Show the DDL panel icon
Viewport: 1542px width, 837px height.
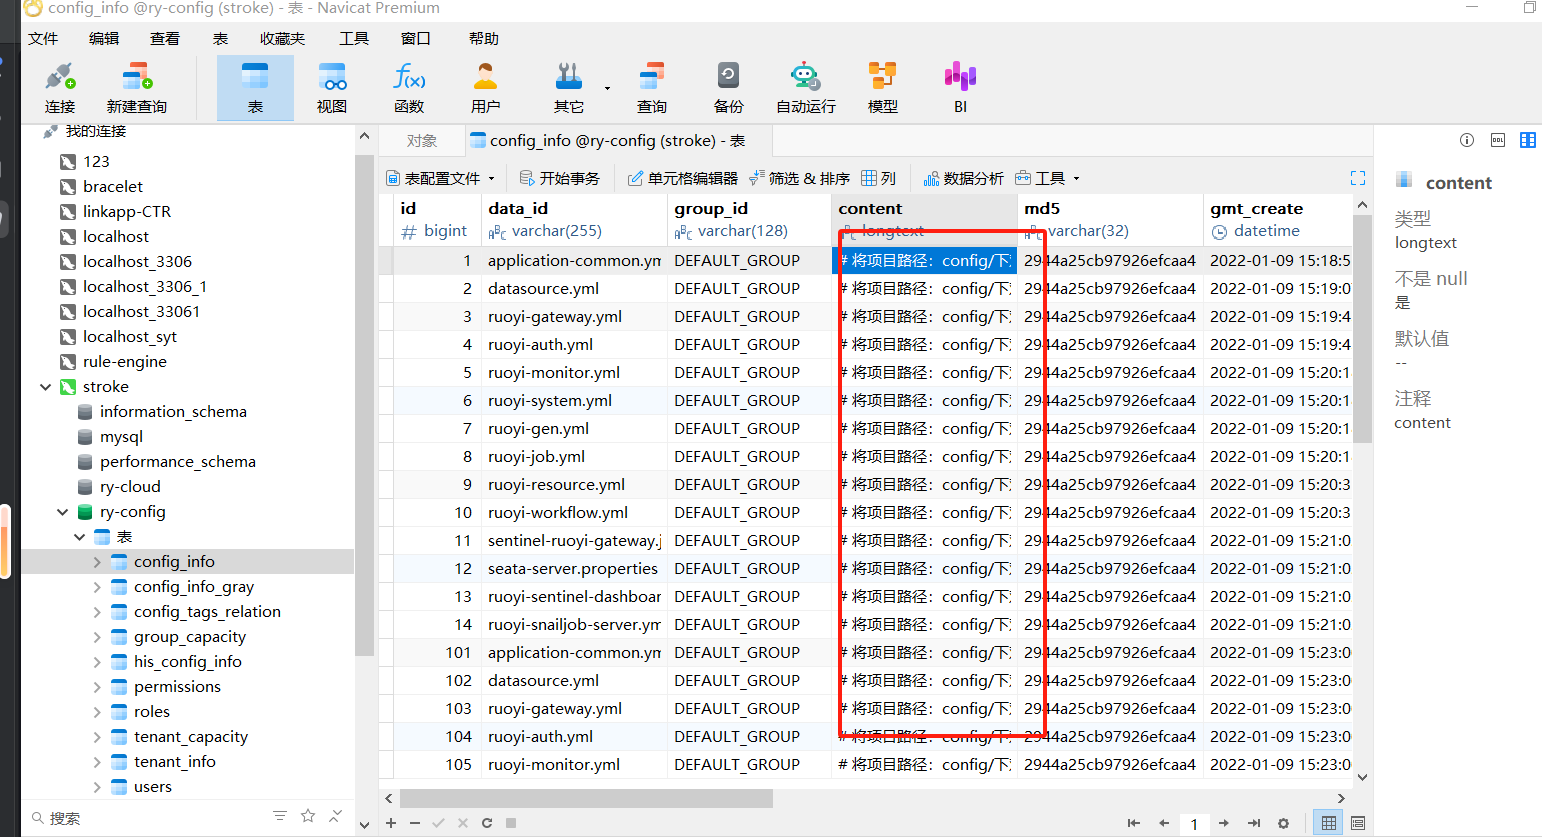point(1498,140)
